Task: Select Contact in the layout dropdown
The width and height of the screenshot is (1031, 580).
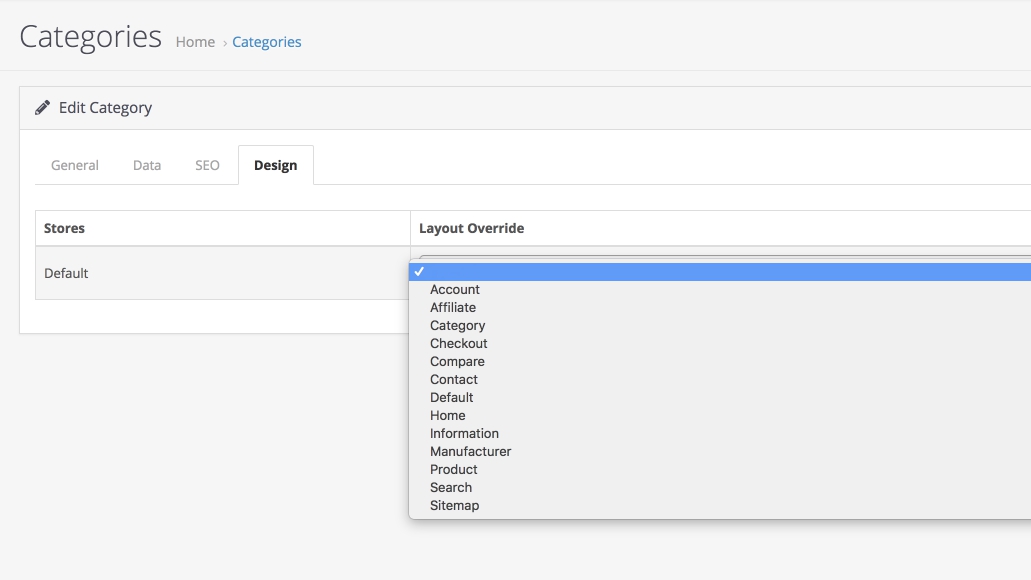Action: (x=454, y=380)
